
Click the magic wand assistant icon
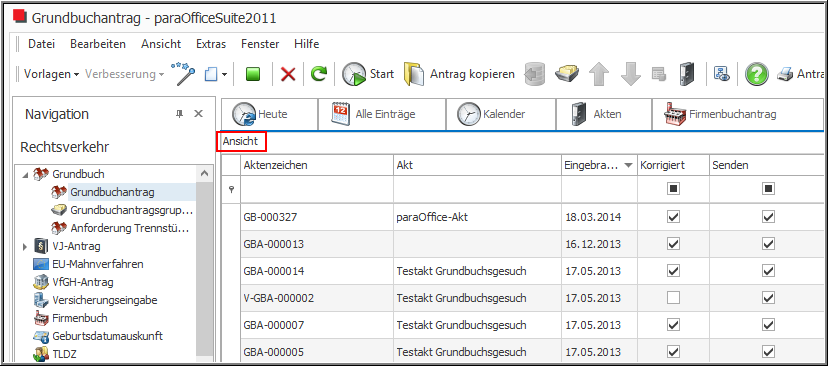click(183, 74)
